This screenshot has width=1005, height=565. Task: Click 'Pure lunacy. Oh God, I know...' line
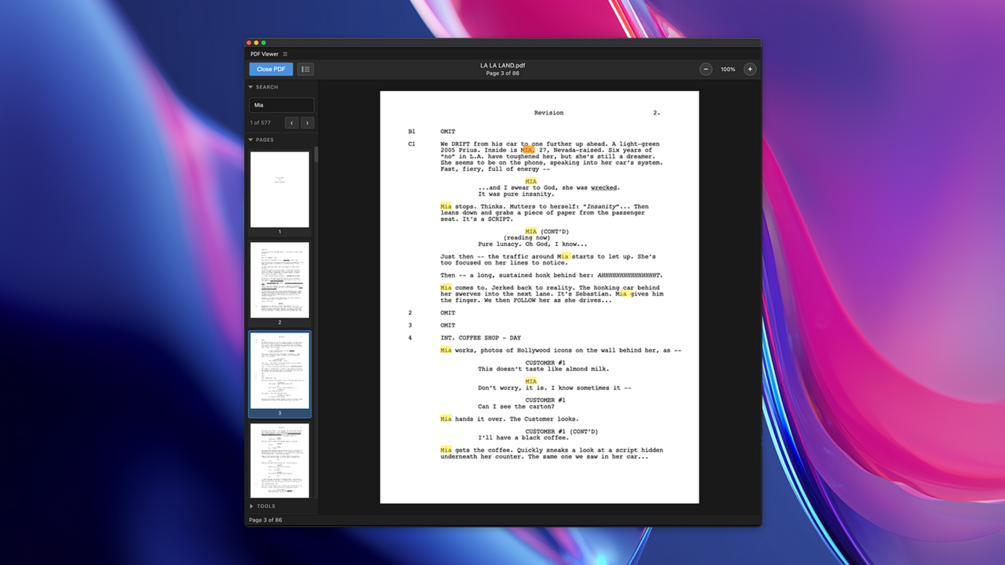[532, 244]
